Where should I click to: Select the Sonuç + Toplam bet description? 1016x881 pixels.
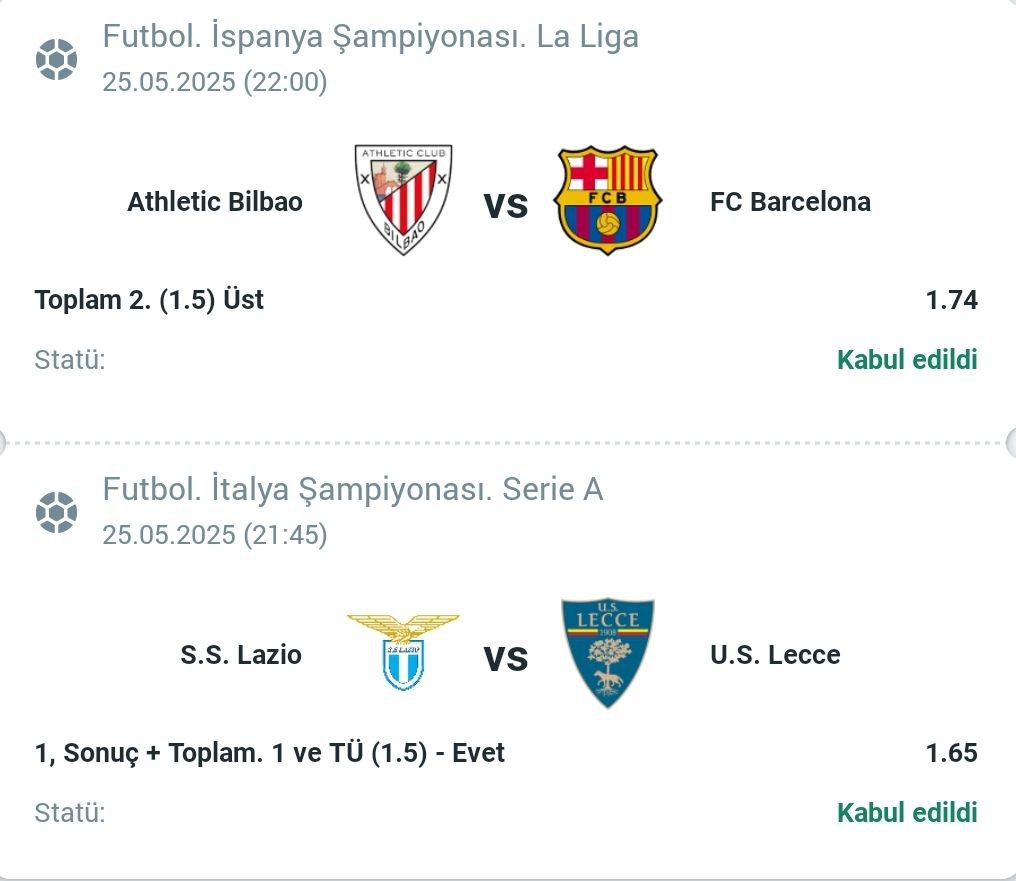(270, 753)
